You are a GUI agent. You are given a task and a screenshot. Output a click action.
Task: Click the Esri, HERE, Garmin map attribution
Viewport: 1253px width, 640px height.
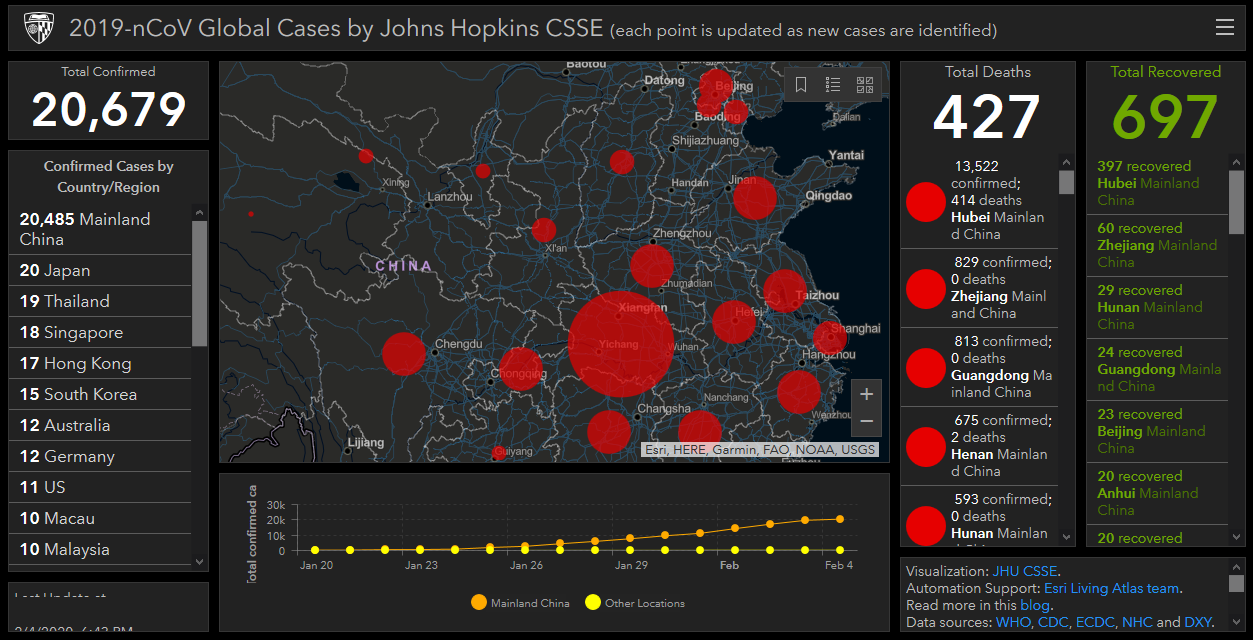761,450
